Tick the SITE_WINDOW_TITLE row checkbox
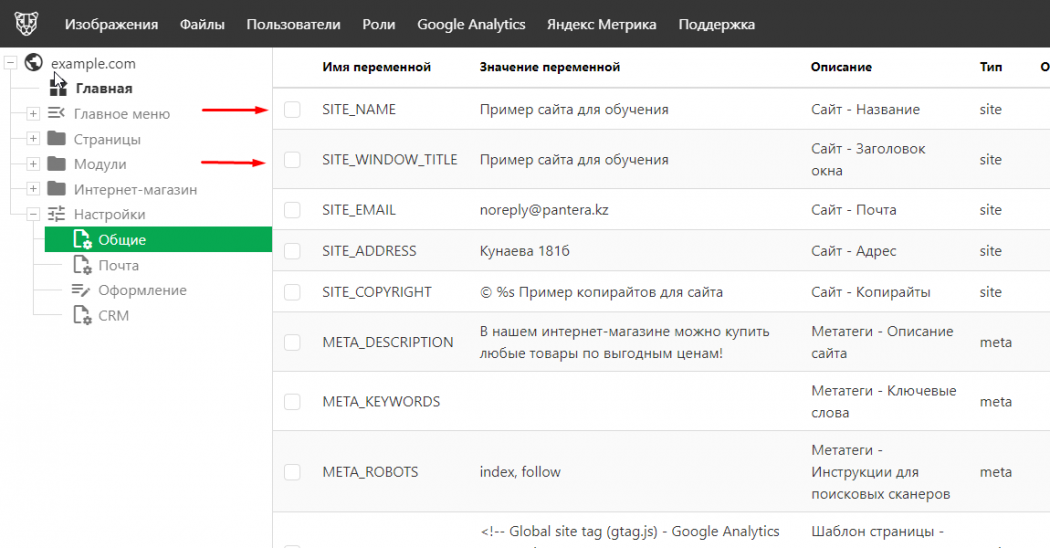 pos(292,160)
